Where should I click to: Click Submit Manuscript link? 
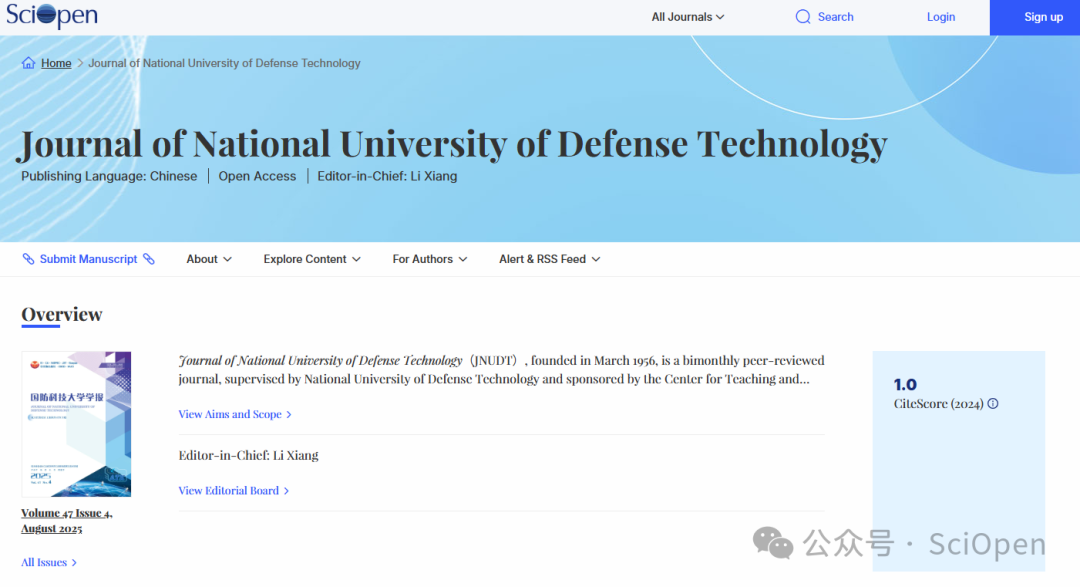pyautogui.click(x=88, y=259)
